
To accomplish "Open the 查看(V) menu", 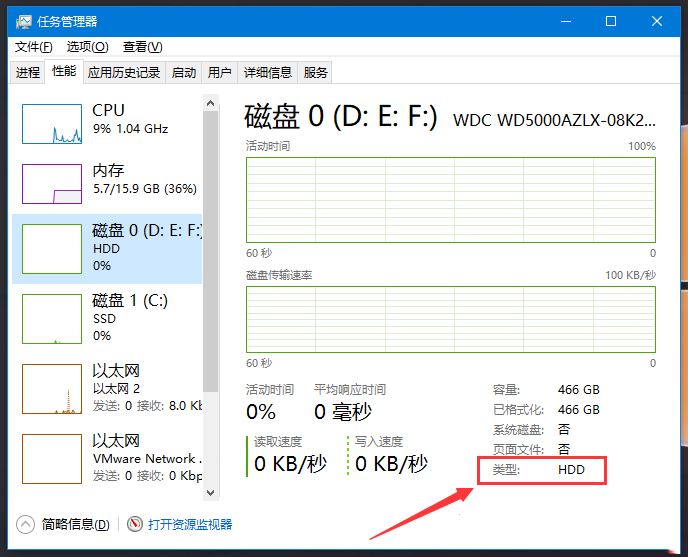I will pyautogui.click(x=142, y=47).
